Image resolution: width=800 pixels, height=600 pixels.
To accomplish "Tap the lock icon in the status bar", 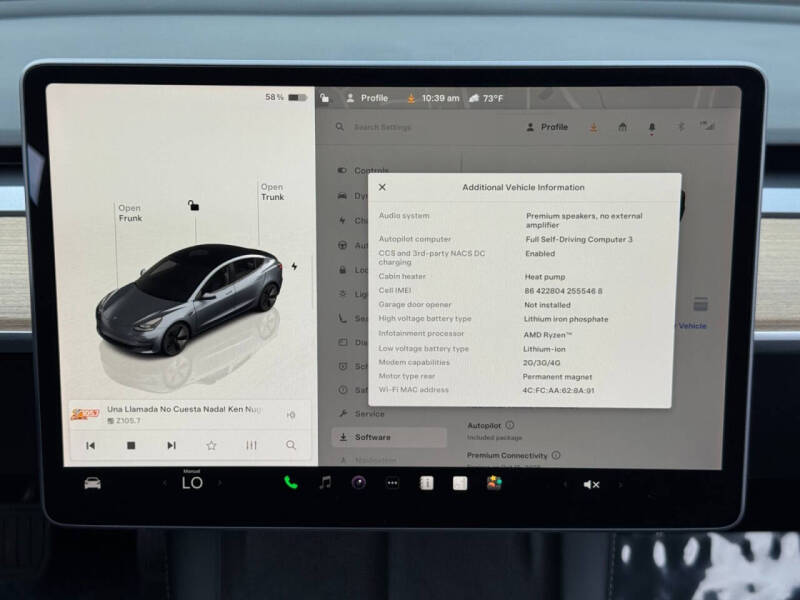I will (x=324, y=98).
